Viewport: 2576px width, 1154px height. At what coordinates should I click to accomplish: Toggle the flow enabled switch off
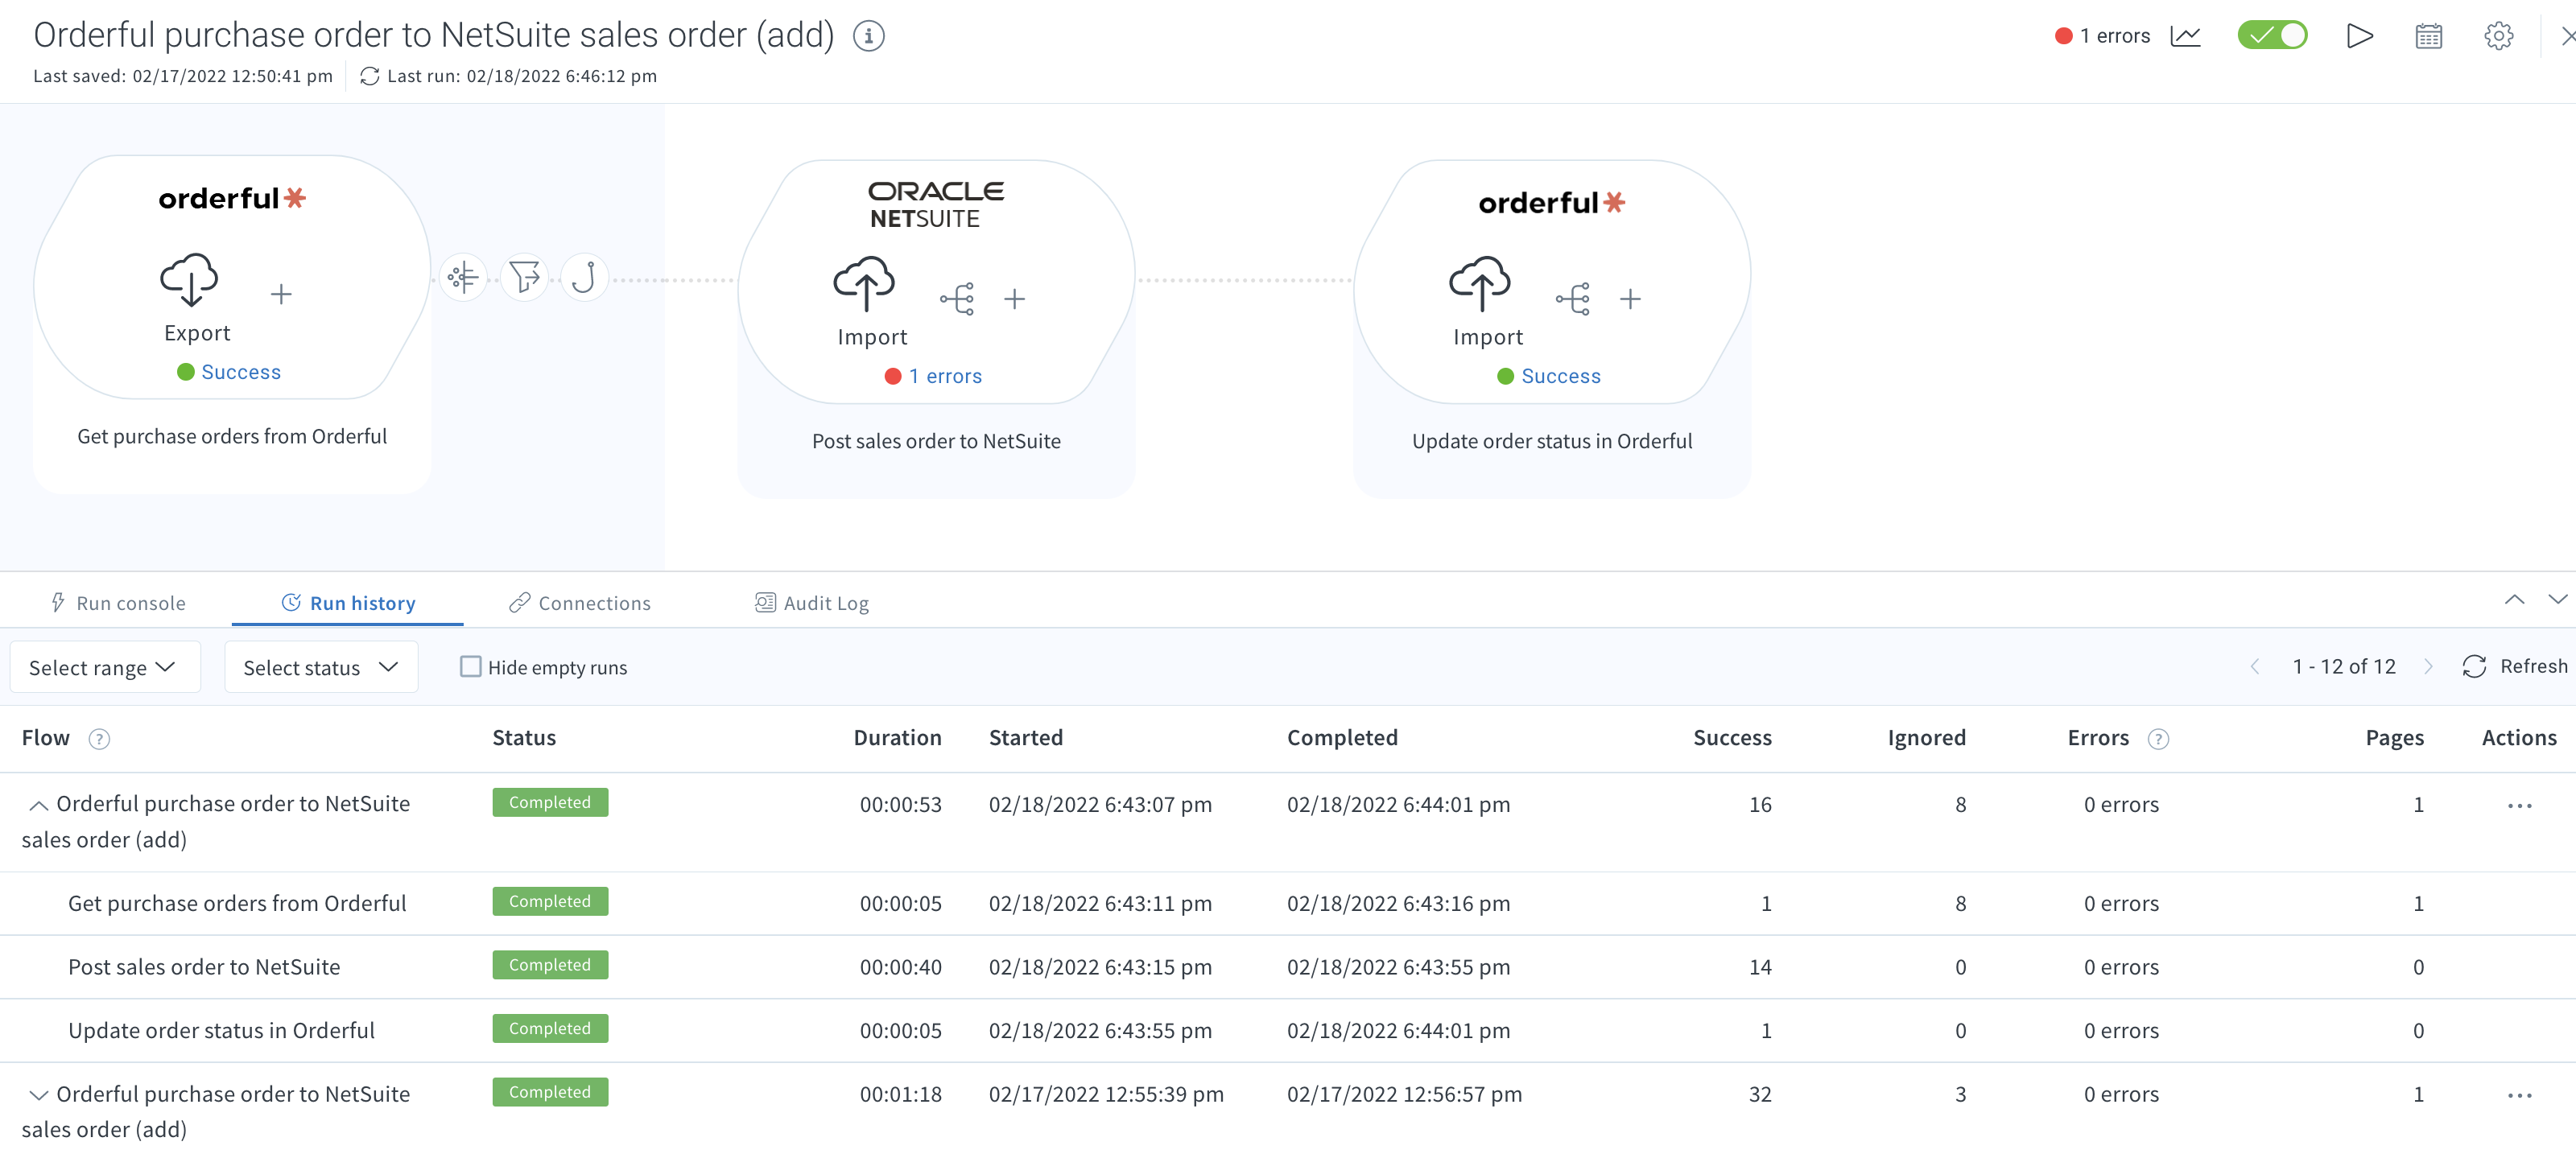click(2272, 36)
